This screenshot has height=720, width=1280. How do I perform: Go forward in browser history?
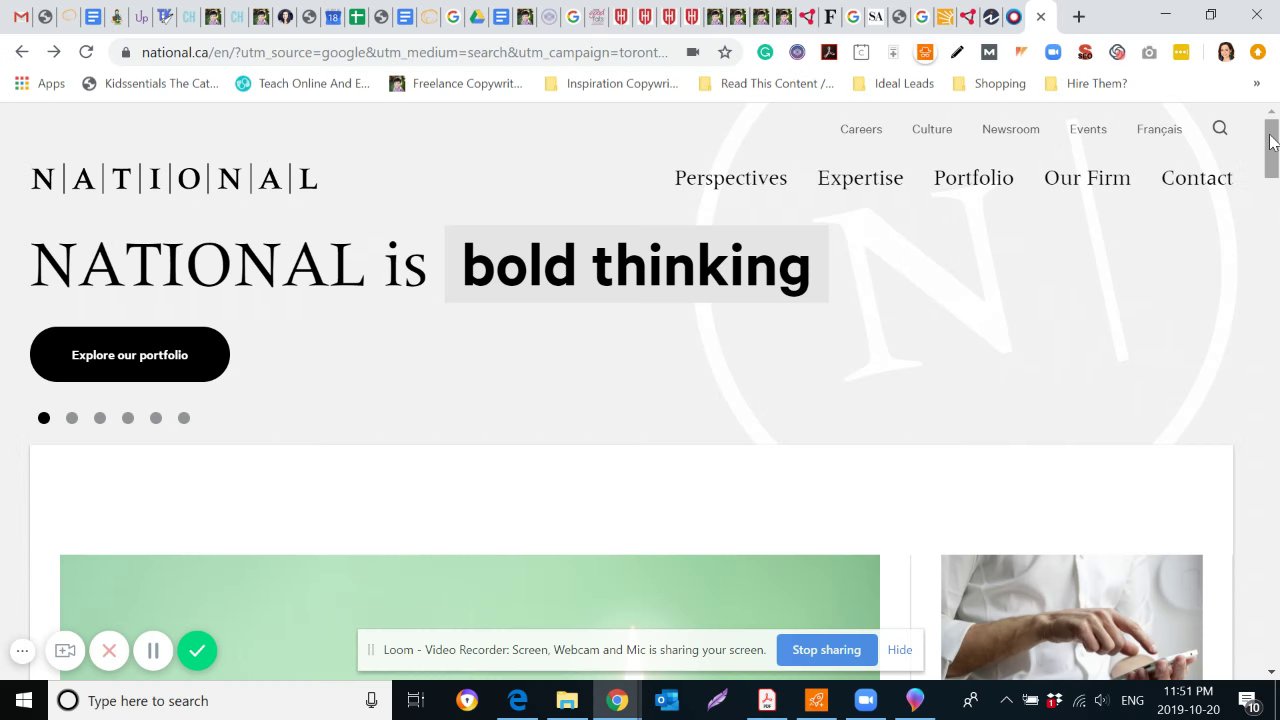coord(54,52)
